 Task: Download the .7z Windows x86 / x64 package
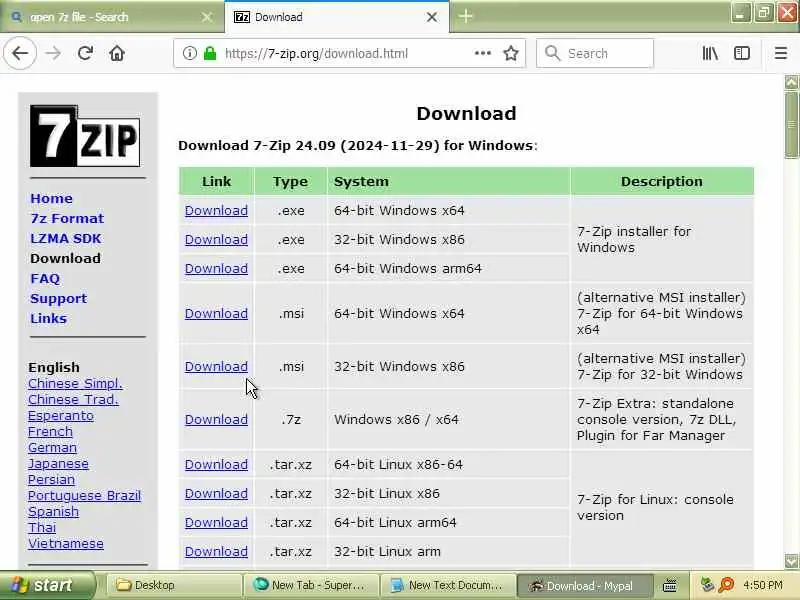pyautogui.click(x=216, y=420)
